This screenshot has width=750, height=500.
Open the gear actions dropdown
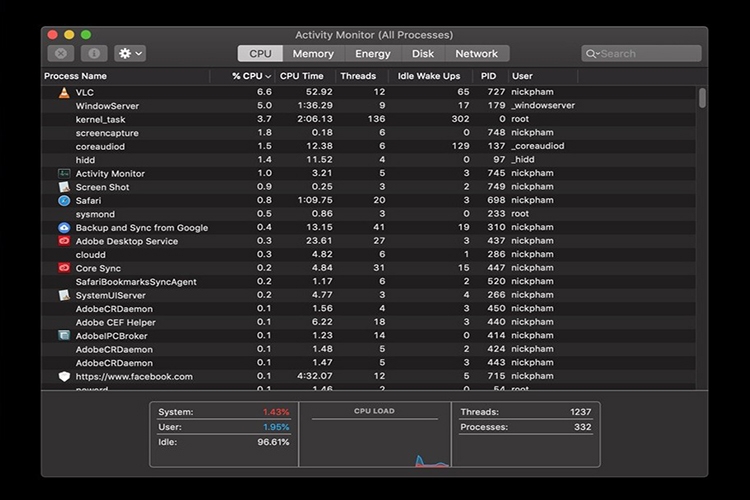130,54
